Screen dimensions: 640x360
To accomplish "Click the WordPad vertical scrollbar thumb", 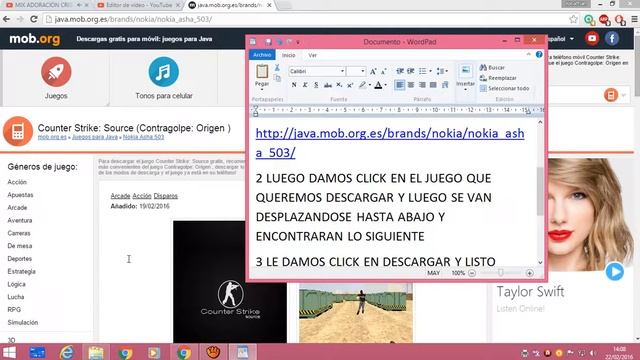I will 540,191.
